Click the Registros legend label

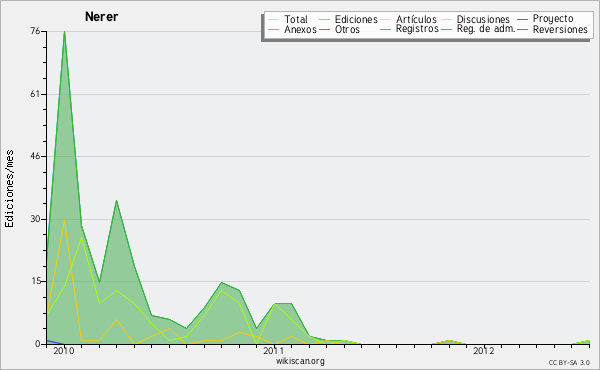pos(417,29)
